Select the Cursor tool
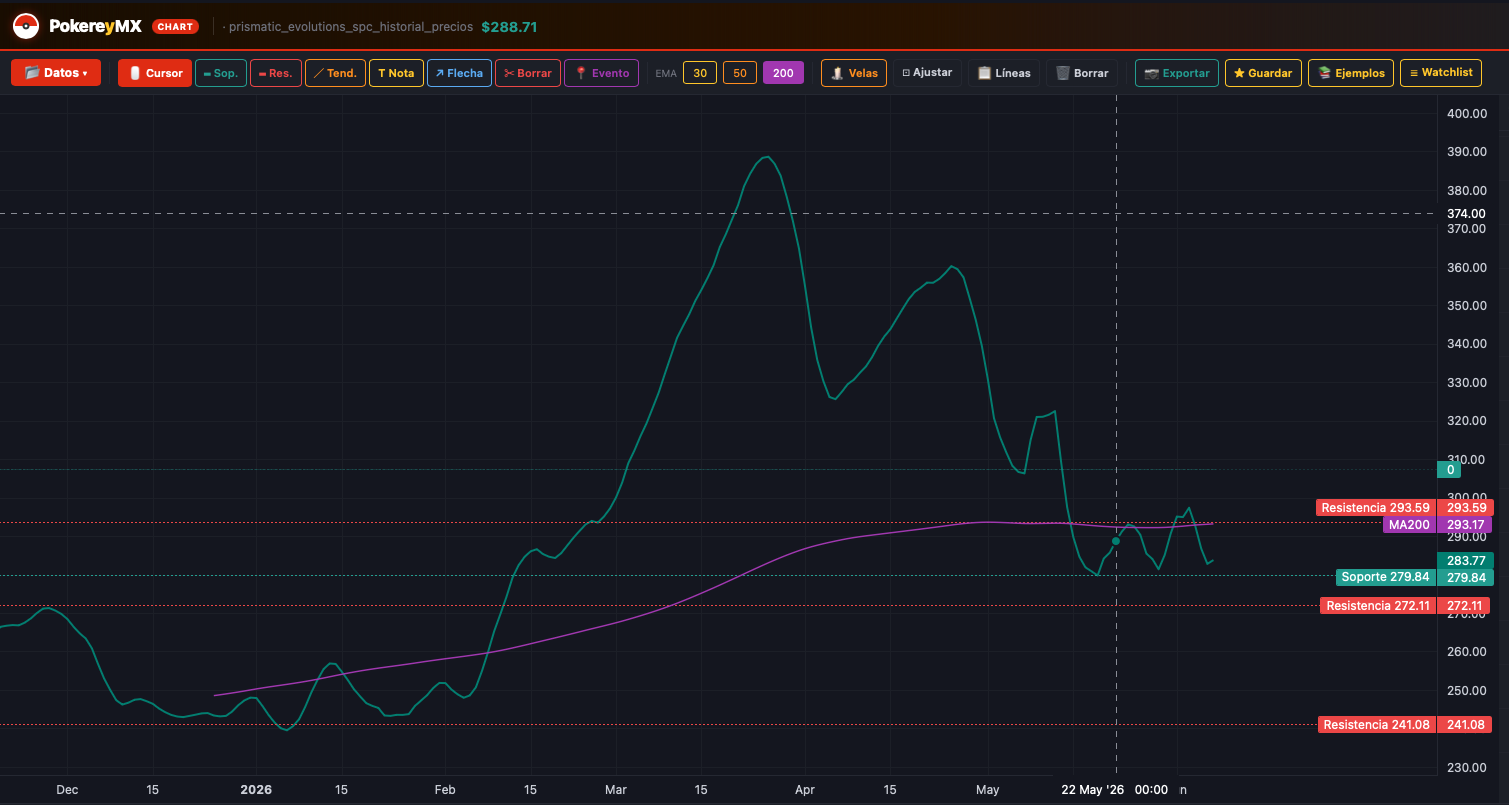Viewport: 1509px width, 805px height. 155,73
